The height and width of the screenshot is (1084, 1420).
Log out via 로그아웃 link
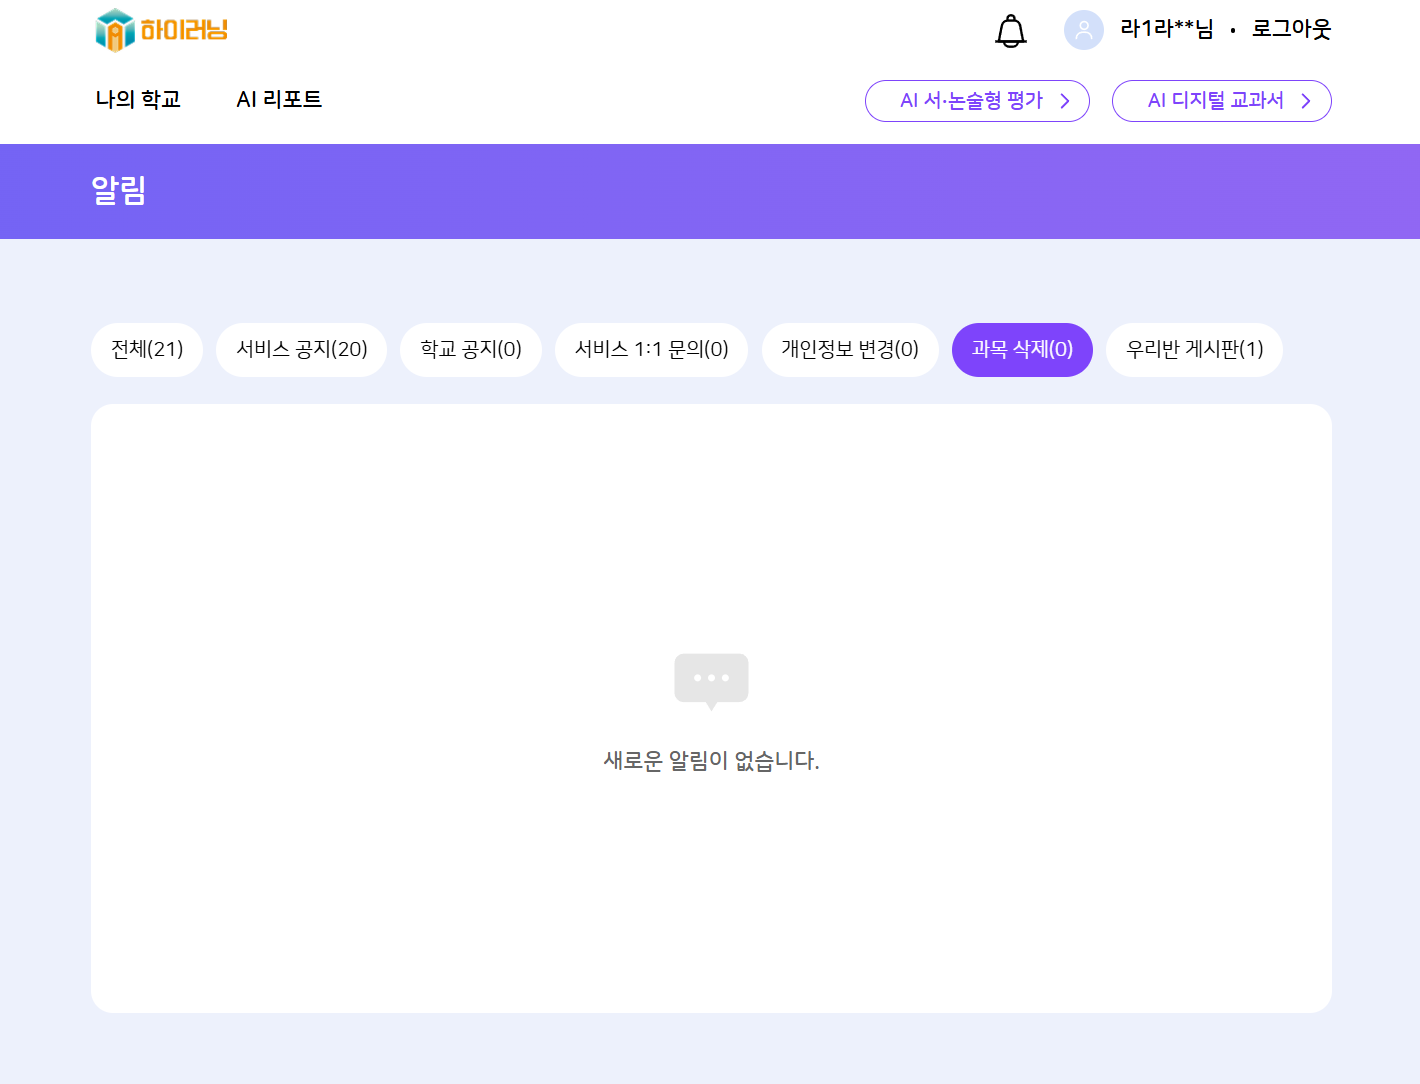click(x=1291, y=29)
